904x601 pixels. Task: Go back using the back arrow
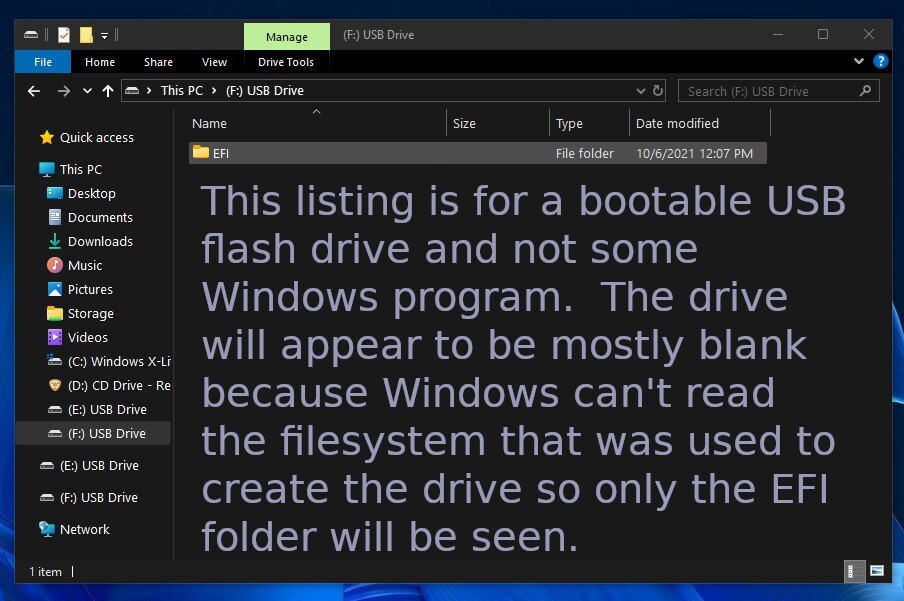pyautogui.click(x=34, y=91)
